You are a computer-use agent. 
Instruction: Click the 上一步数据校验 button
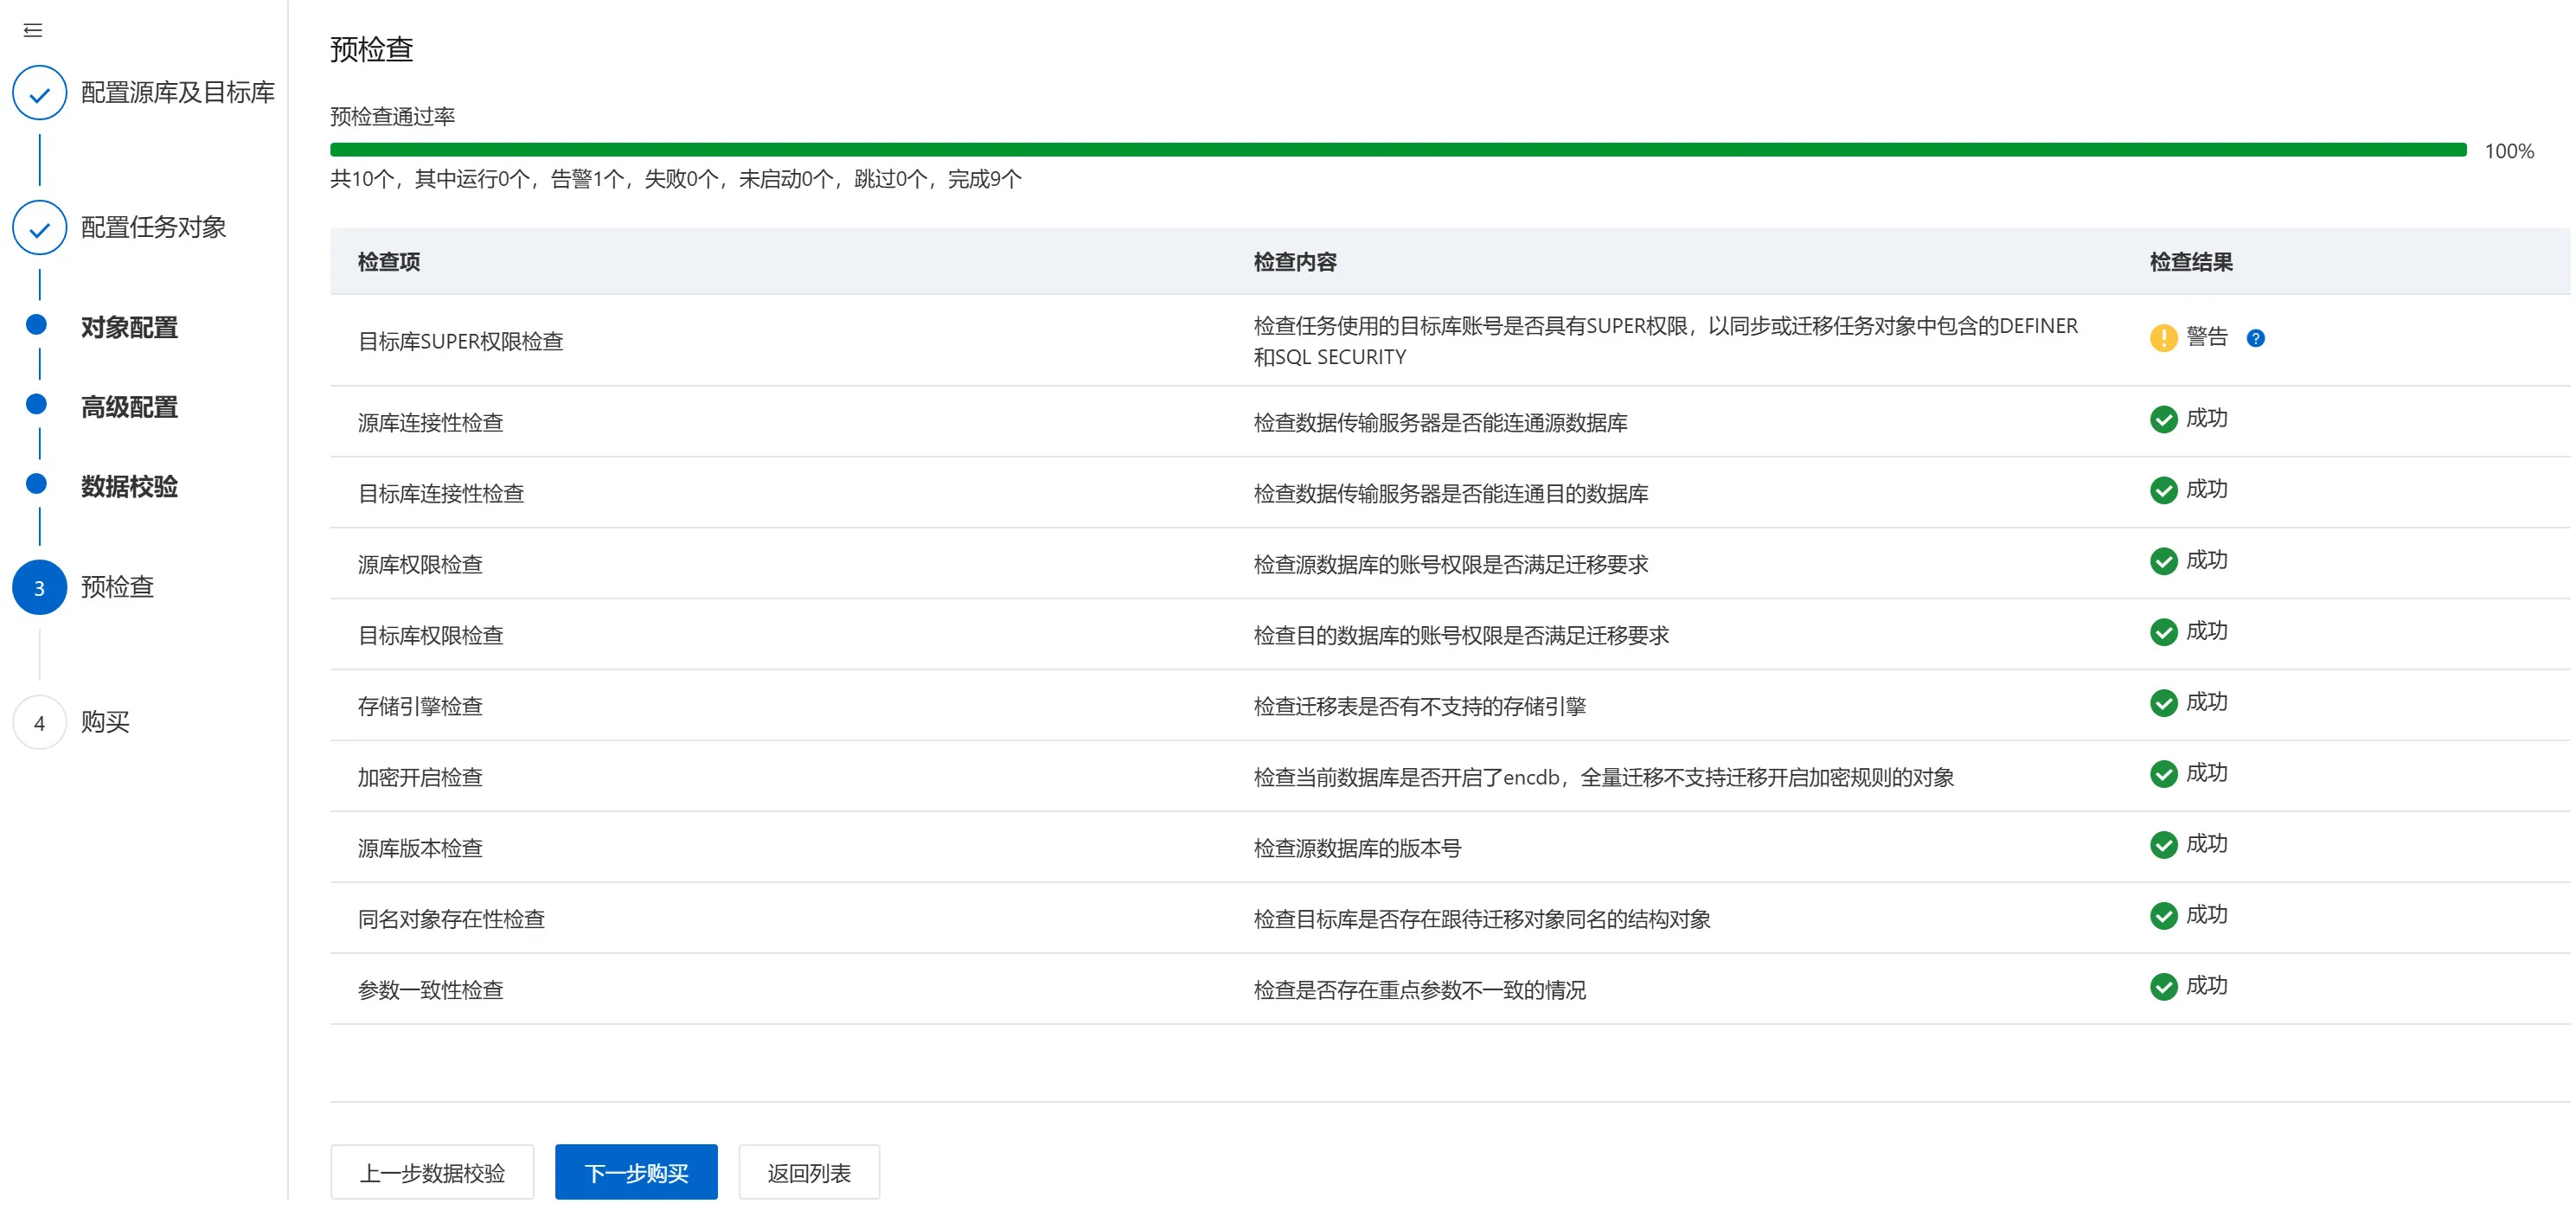pos(432,1173)
